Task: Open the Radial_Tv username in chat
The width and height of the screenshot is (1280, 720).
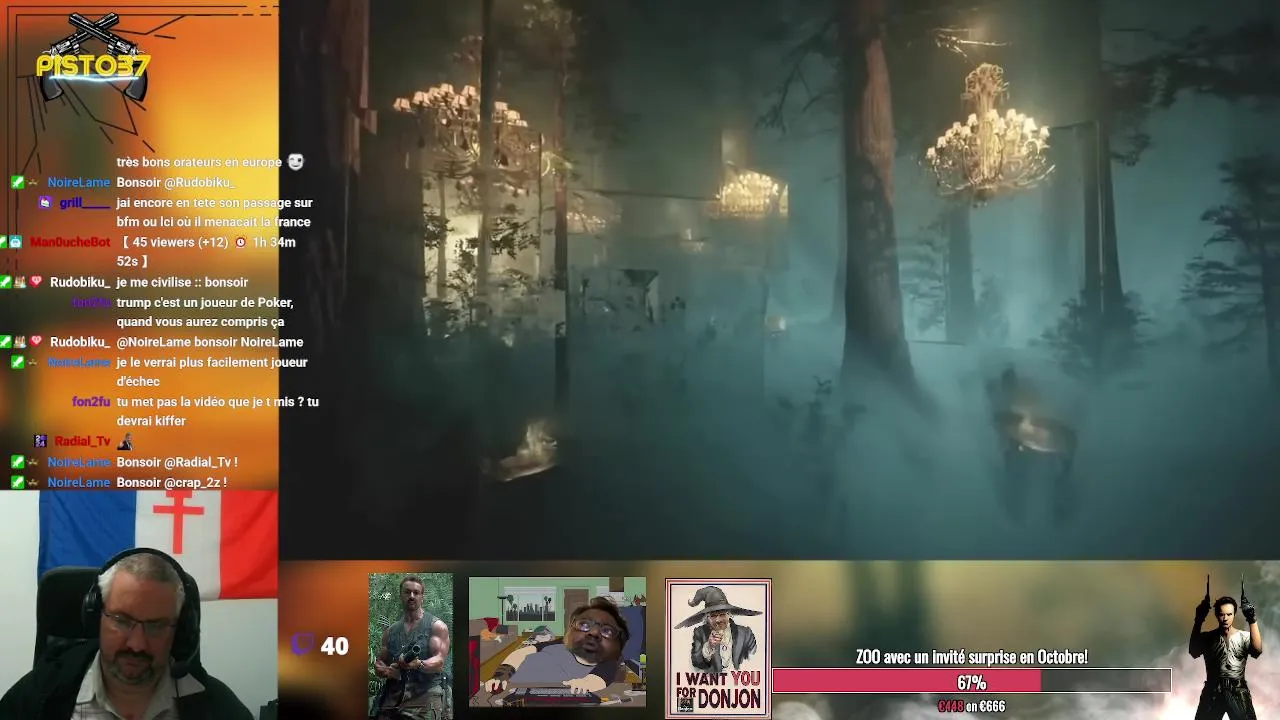Action: (82, 441)
